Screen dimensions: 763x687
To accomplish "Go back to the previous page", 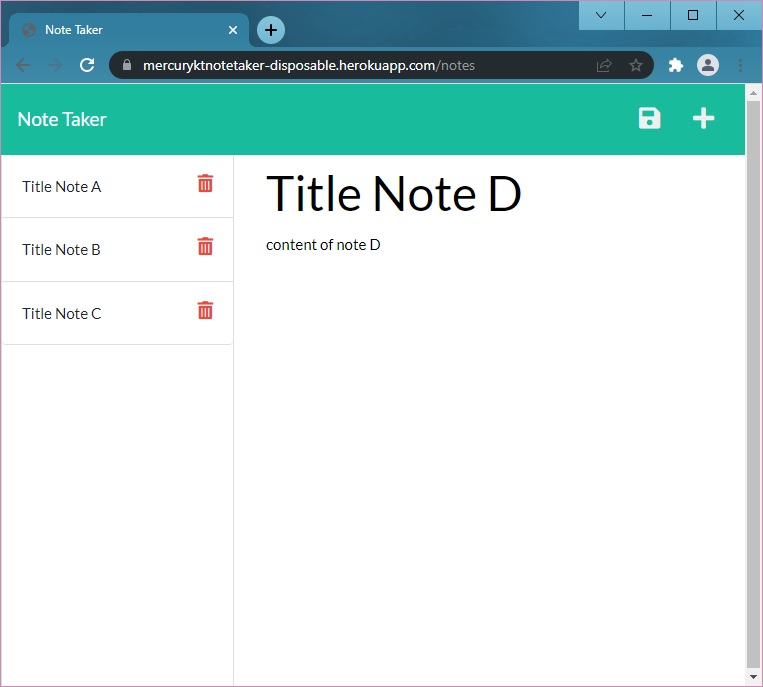I will click(23, 65).
